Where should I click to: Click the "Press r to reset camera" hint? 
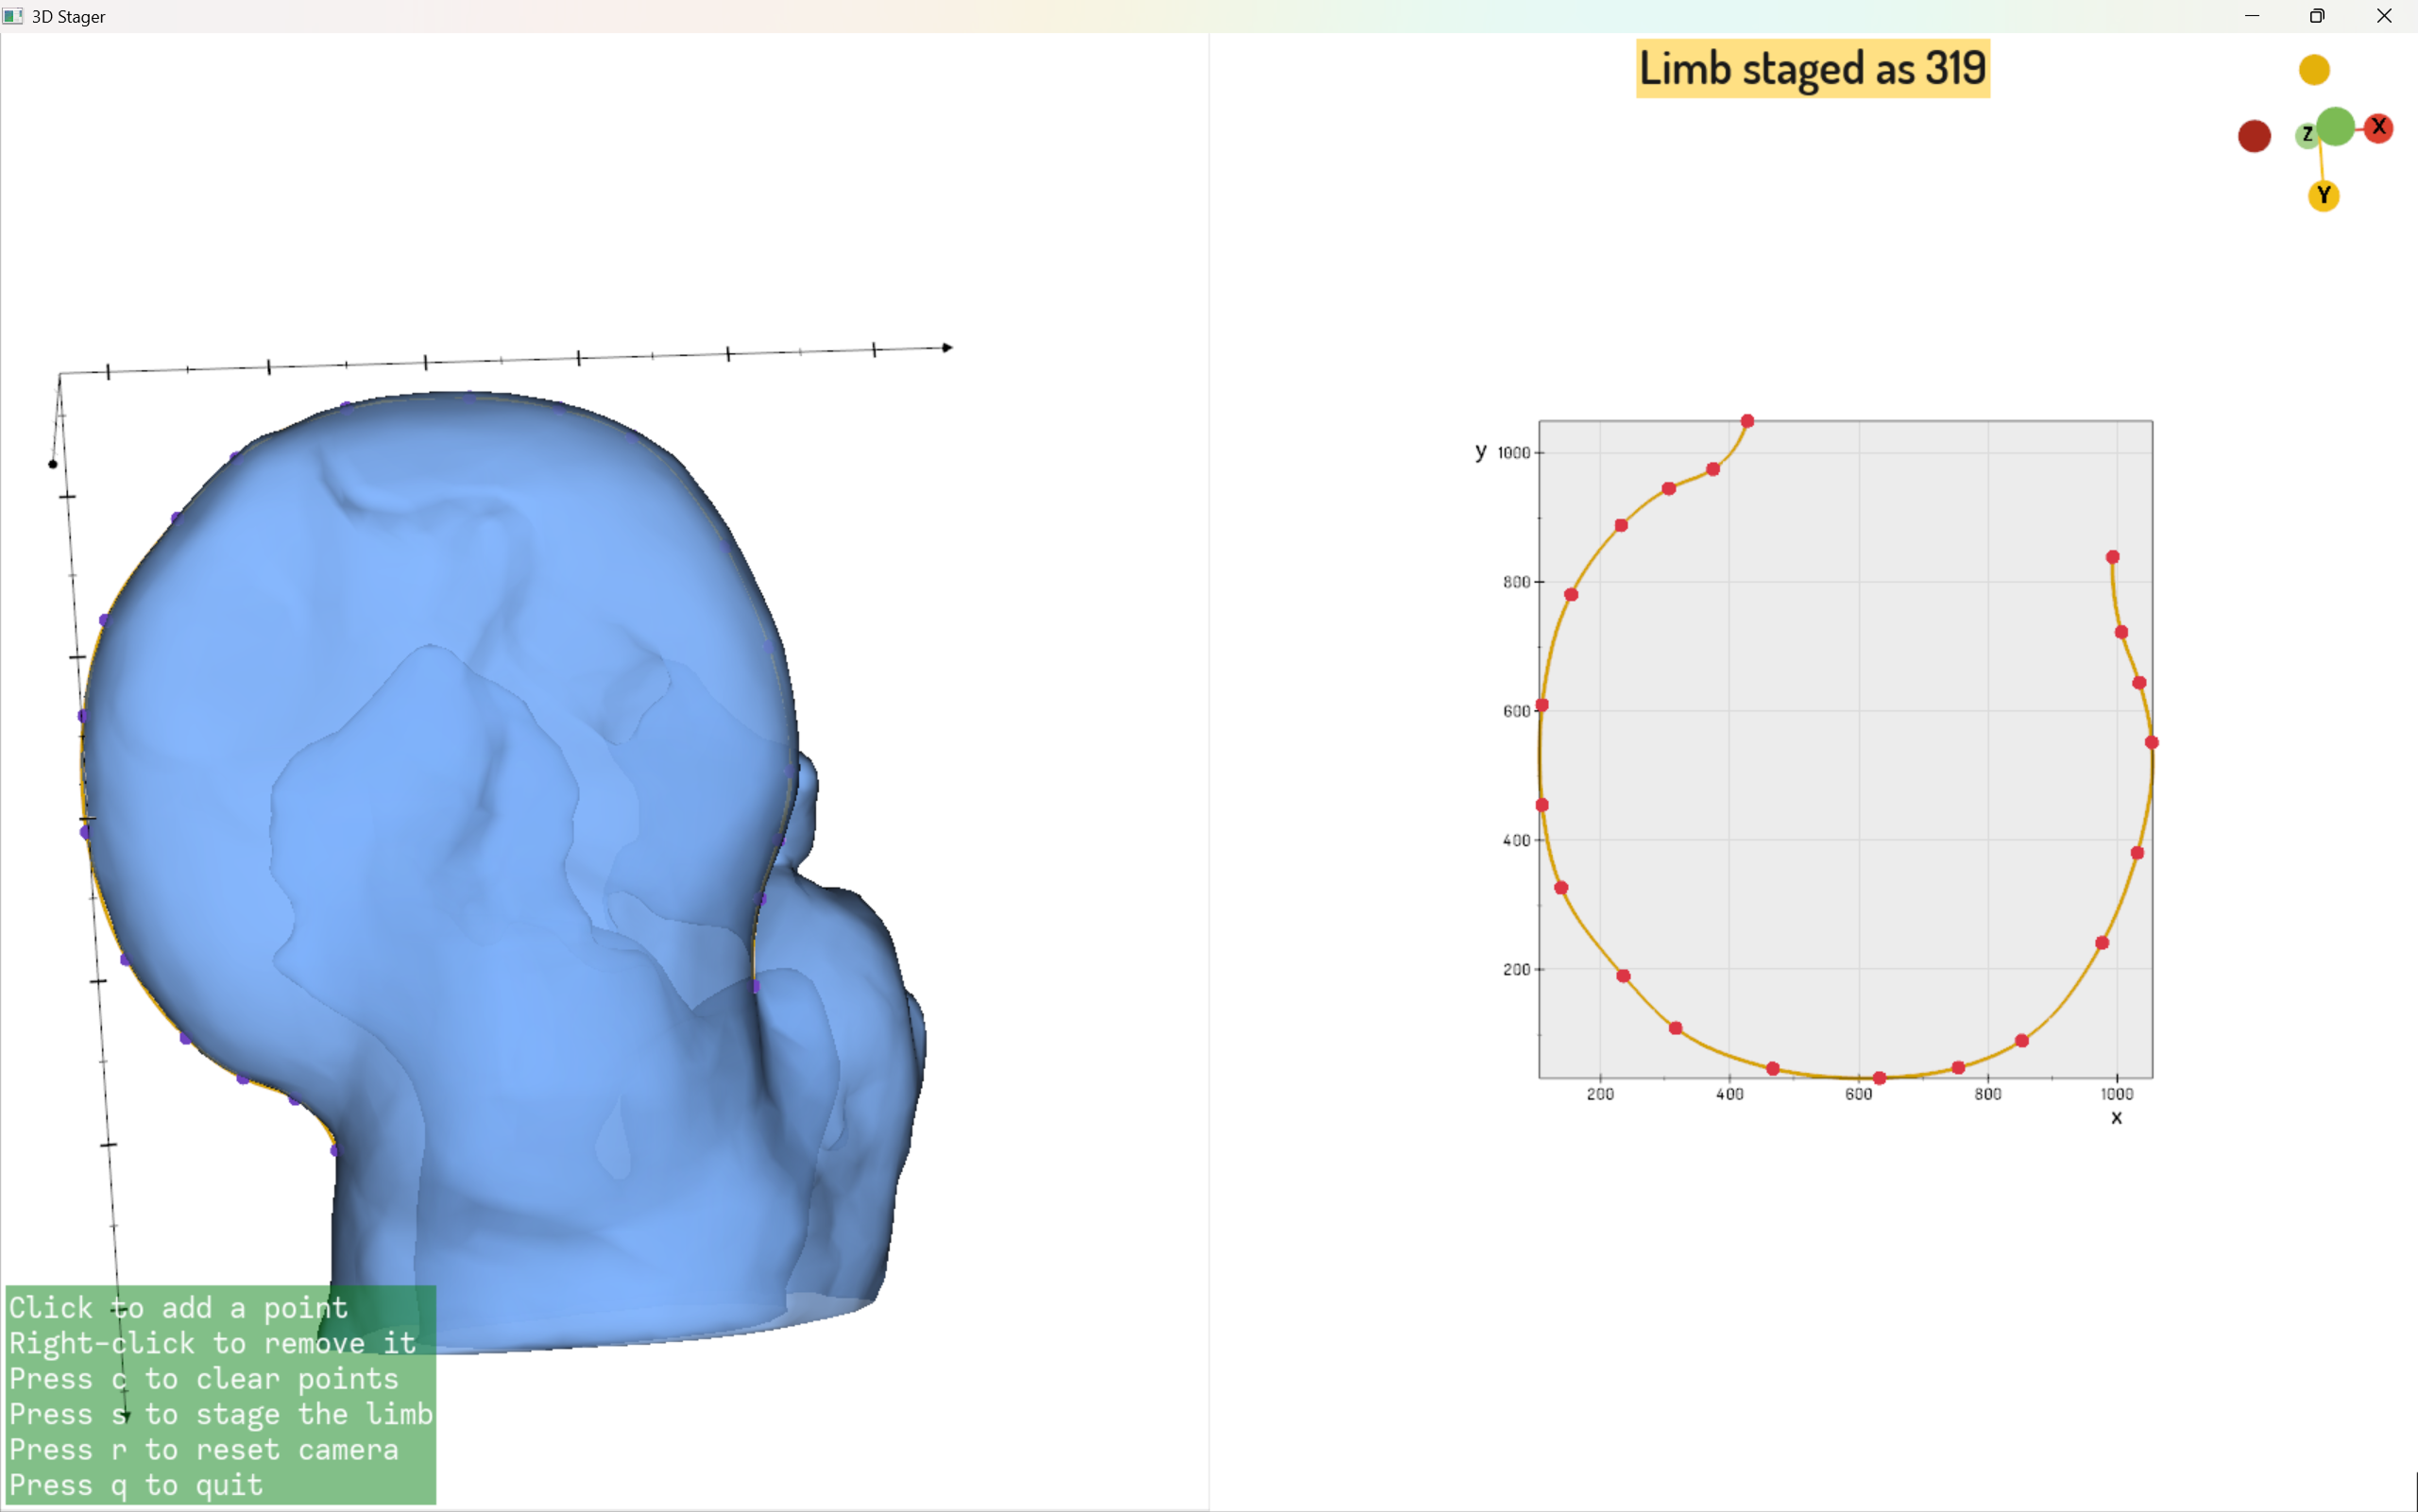[204, 1449]
